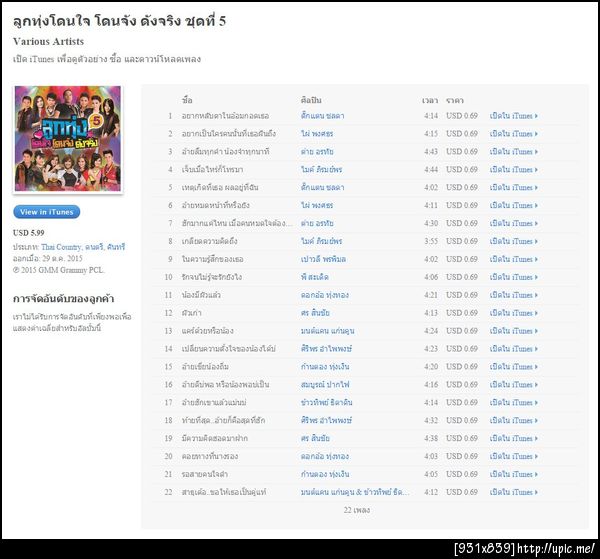Image resolution: width=600 pixels, height=559 pixels.
Task: Open track 20 via เปิดใน iTunes link
Action: pos(514,456)
